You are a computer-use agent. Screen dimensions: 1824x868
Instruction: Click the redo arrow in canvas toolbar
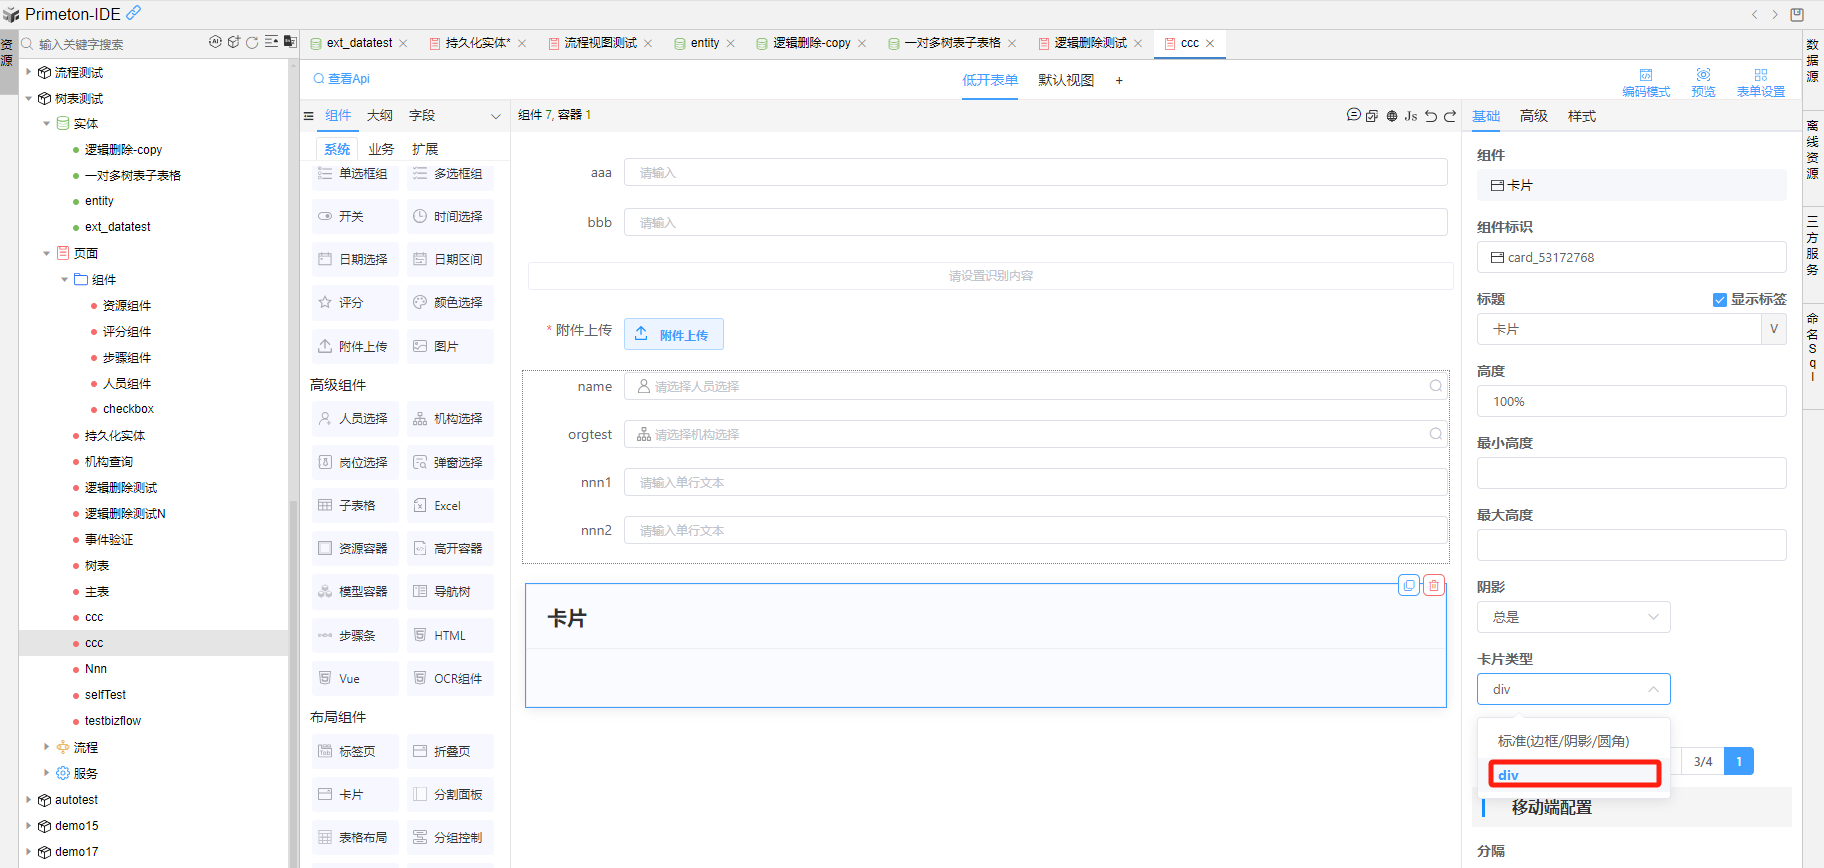tap(1450, 116)
